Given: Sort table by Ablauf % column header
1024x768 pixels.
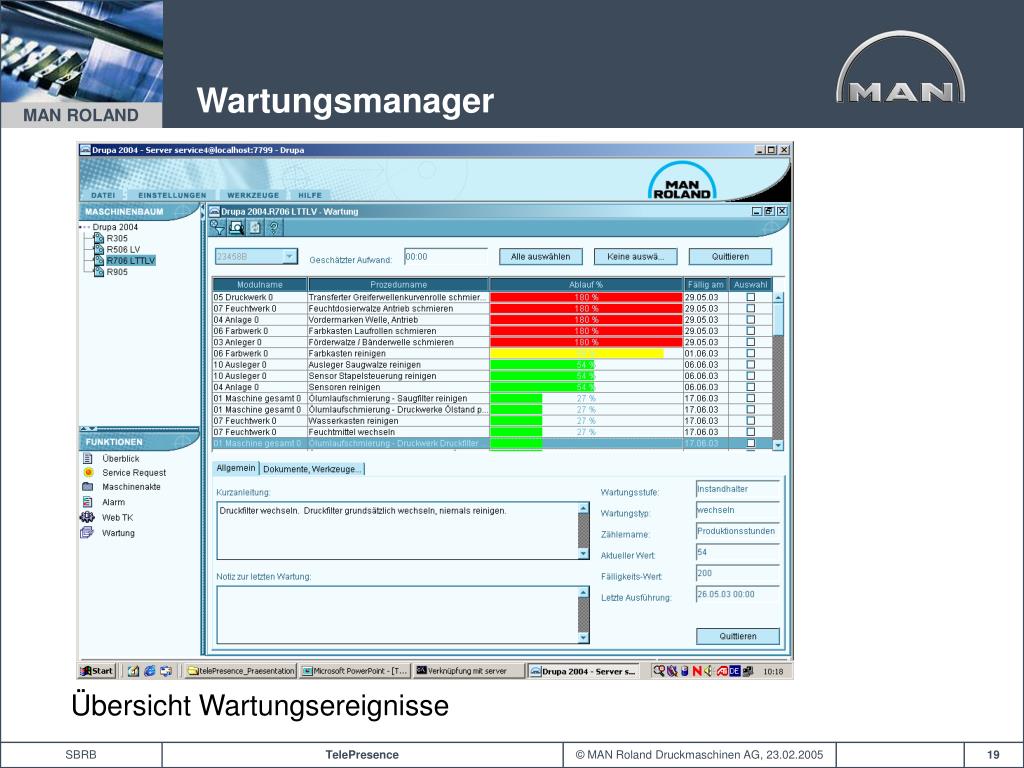Looking at the screenshot, I should click(586, 285).
